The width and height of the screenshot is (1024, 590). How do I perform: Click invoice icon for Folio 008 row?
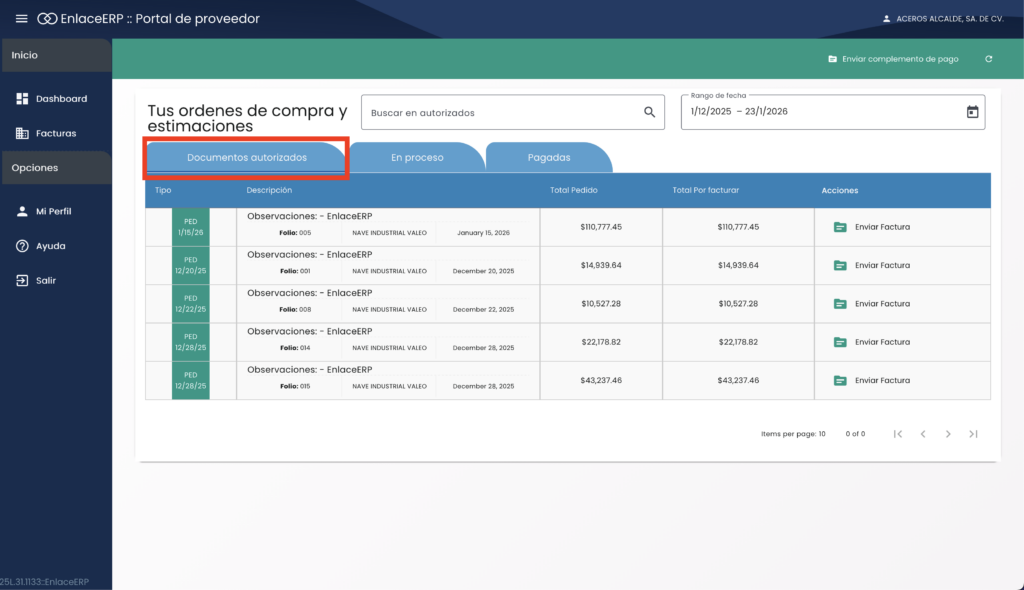click(x=840, y=304)
